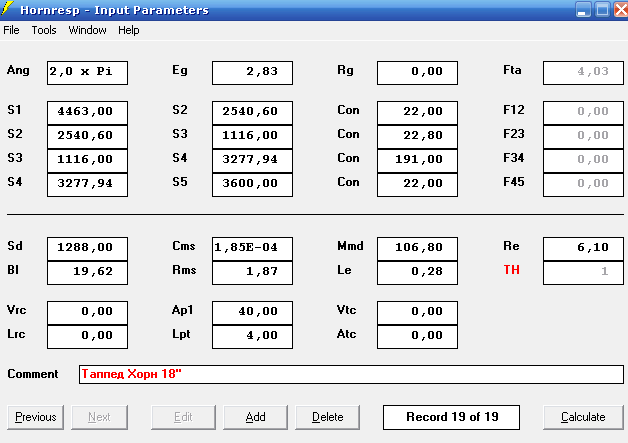Click the Add record button
Viewport: 628px width, 443px height.
pyautogui.click(x=256, y=417)
